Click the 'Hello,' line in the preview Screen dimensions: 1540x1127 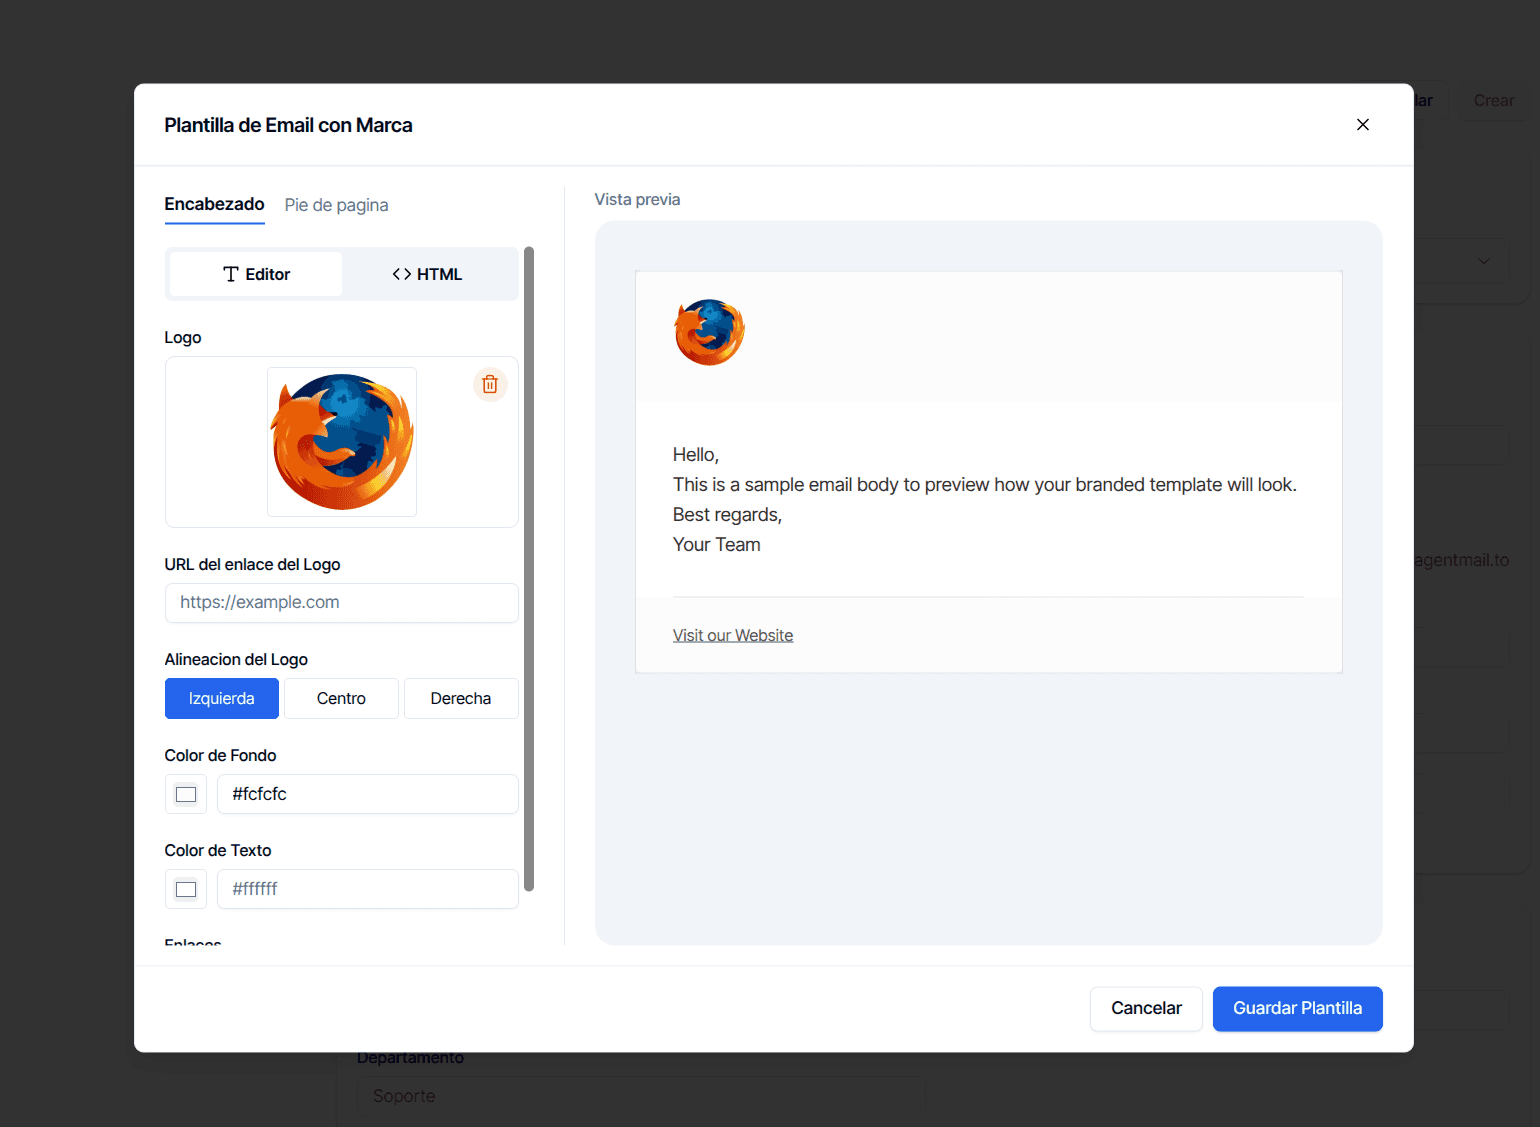pos(696,455)
